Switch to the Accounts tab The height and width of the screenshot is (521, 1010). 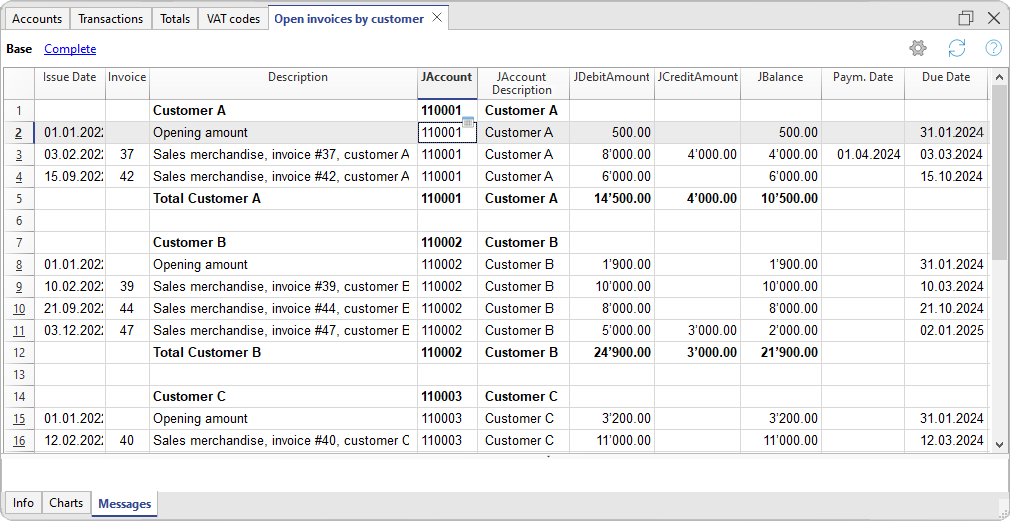[x=37, y=19]
